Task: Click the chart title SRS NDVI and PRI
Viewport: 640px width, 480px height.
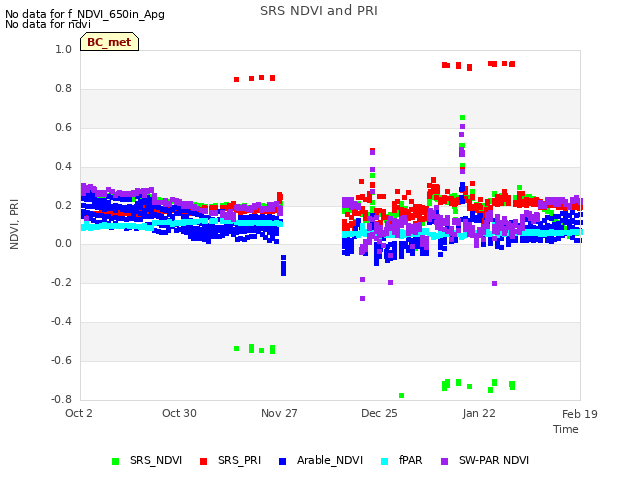Action: pos(319,11)
